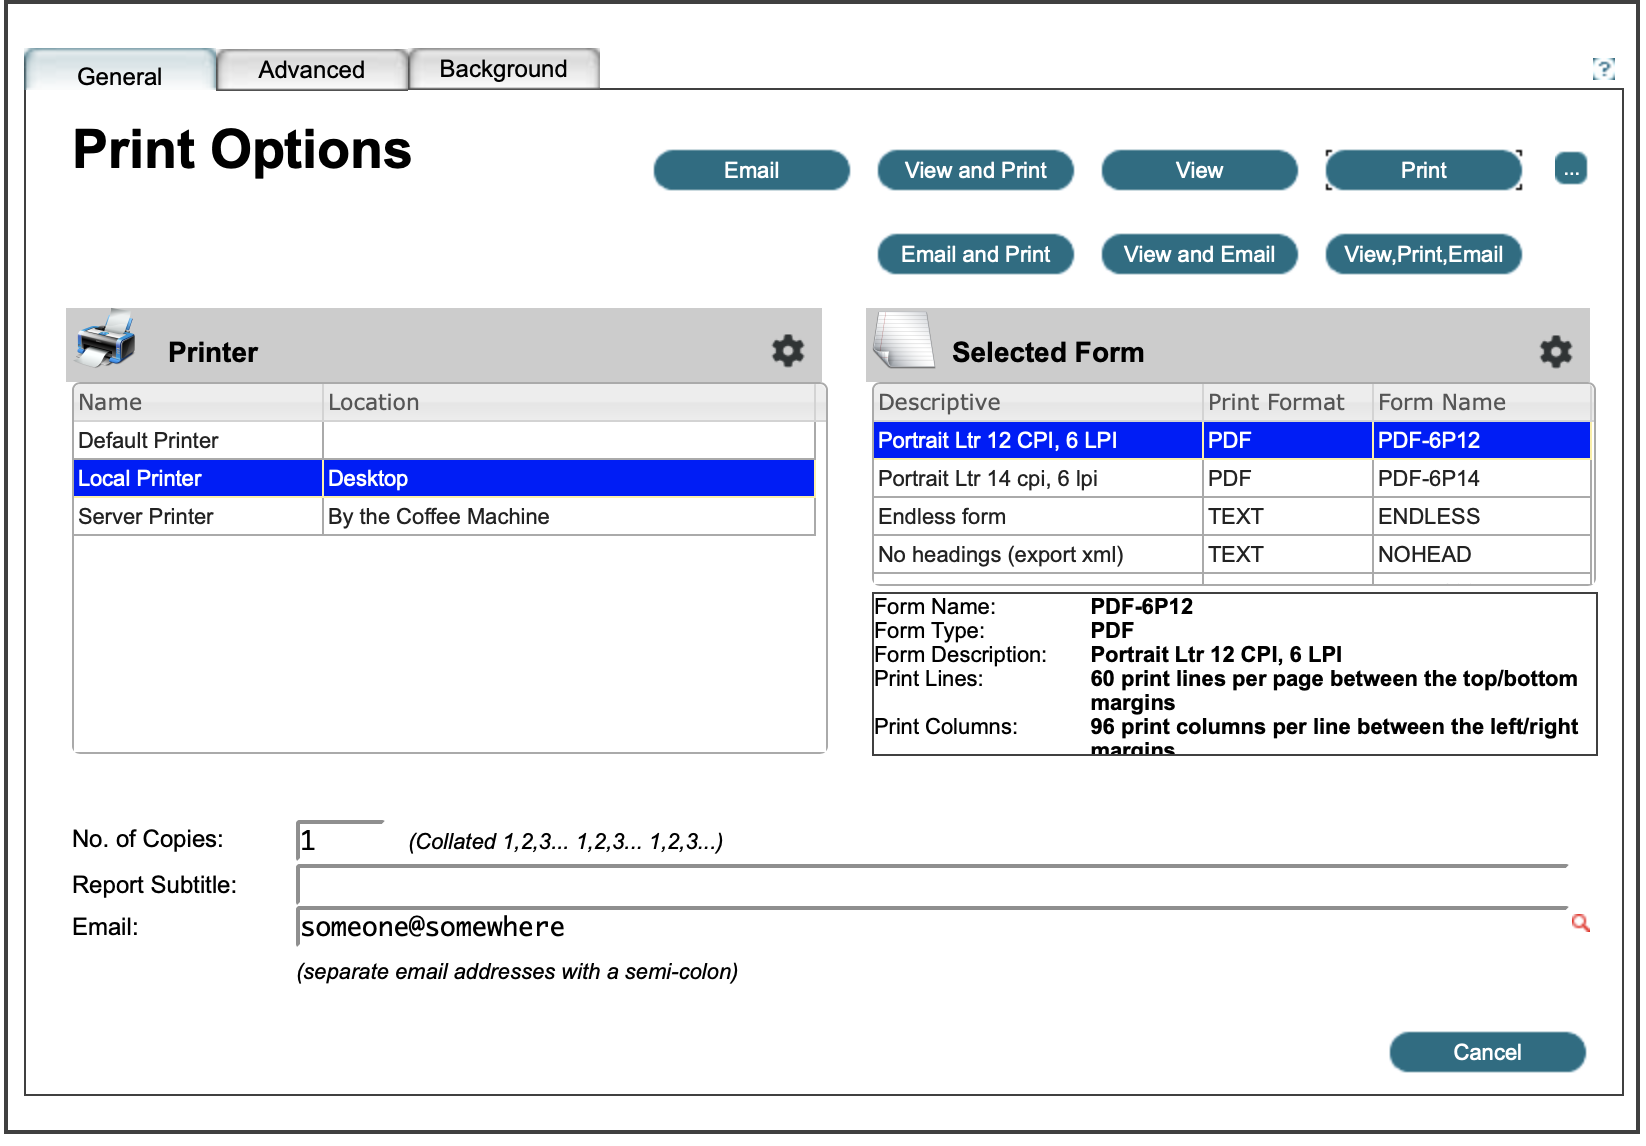Click the ellipsis more options button

click(x=1570, y=170)
